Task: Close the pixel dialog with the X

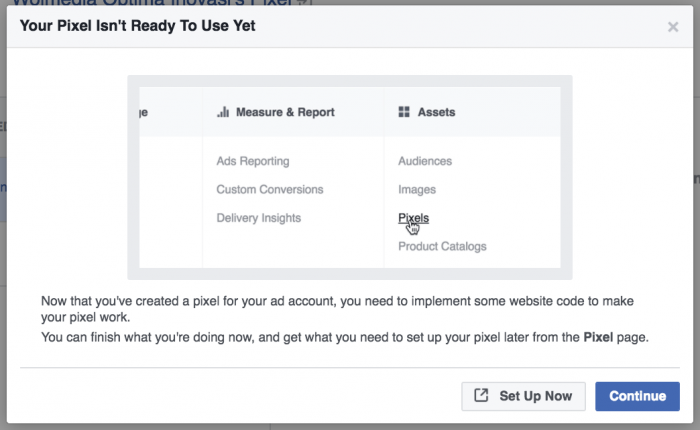Action: (x=673, y=27)
